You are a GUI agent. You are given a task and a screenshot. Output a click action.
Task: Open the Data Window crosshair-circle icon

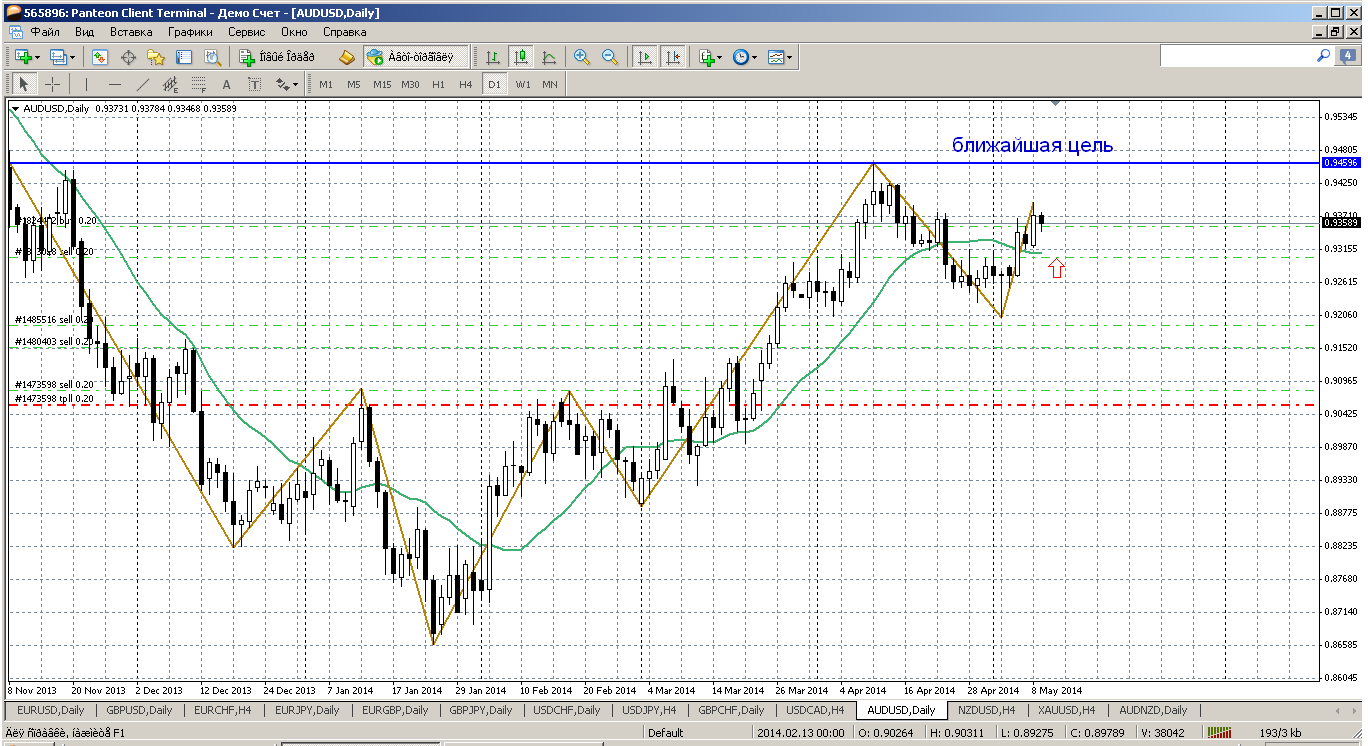pos(128,57)
